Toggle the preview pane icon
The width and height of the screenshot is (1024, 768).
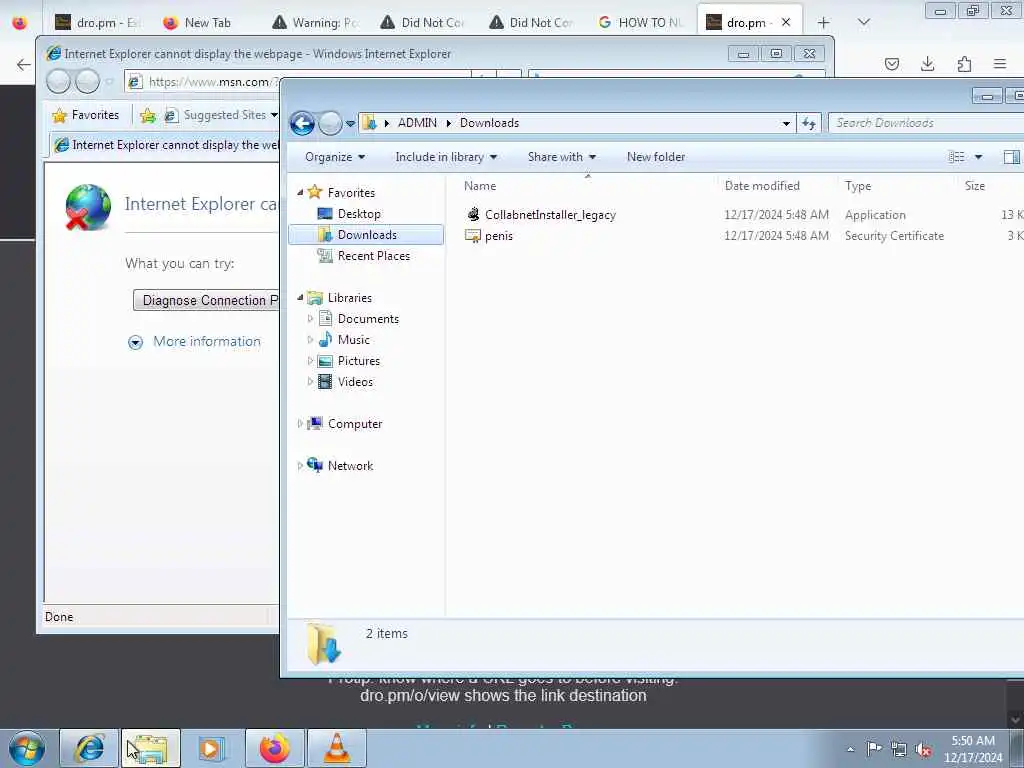pos(1011,157)
